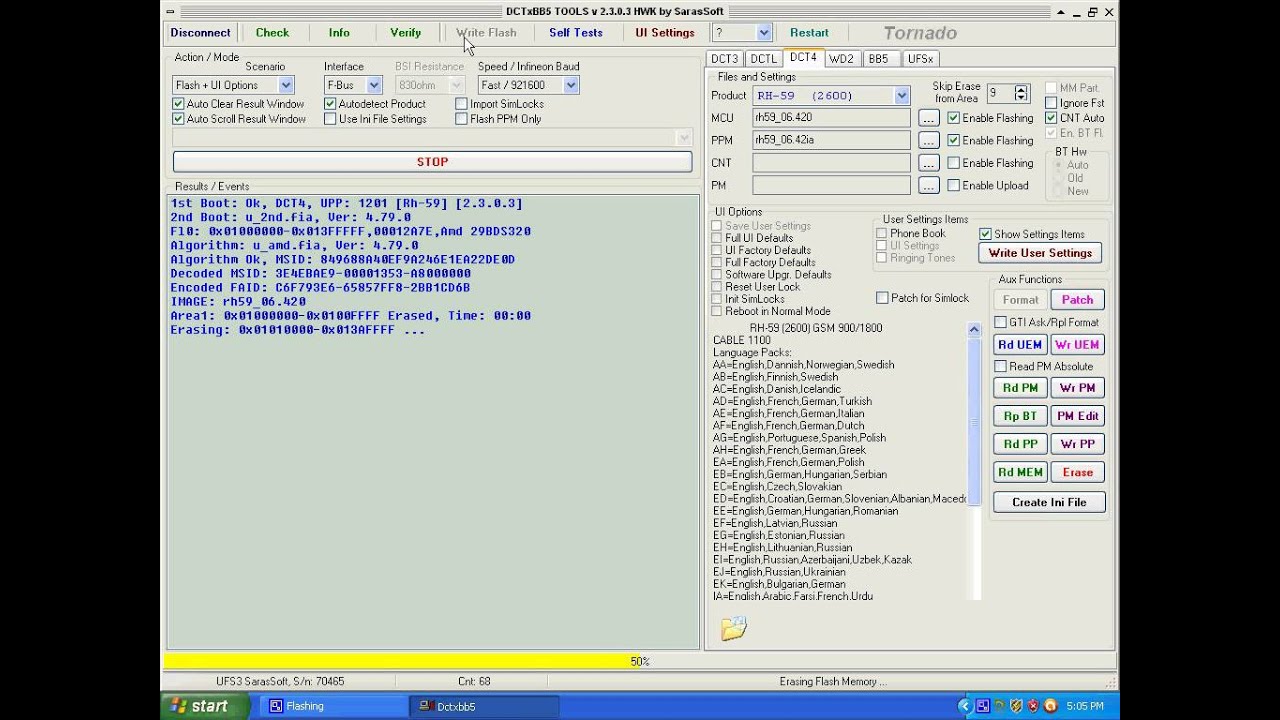This screenshot has height=720, width=1280.
Task: Open the Interface F-Bus dropdown
Action: tap(374, 85)
